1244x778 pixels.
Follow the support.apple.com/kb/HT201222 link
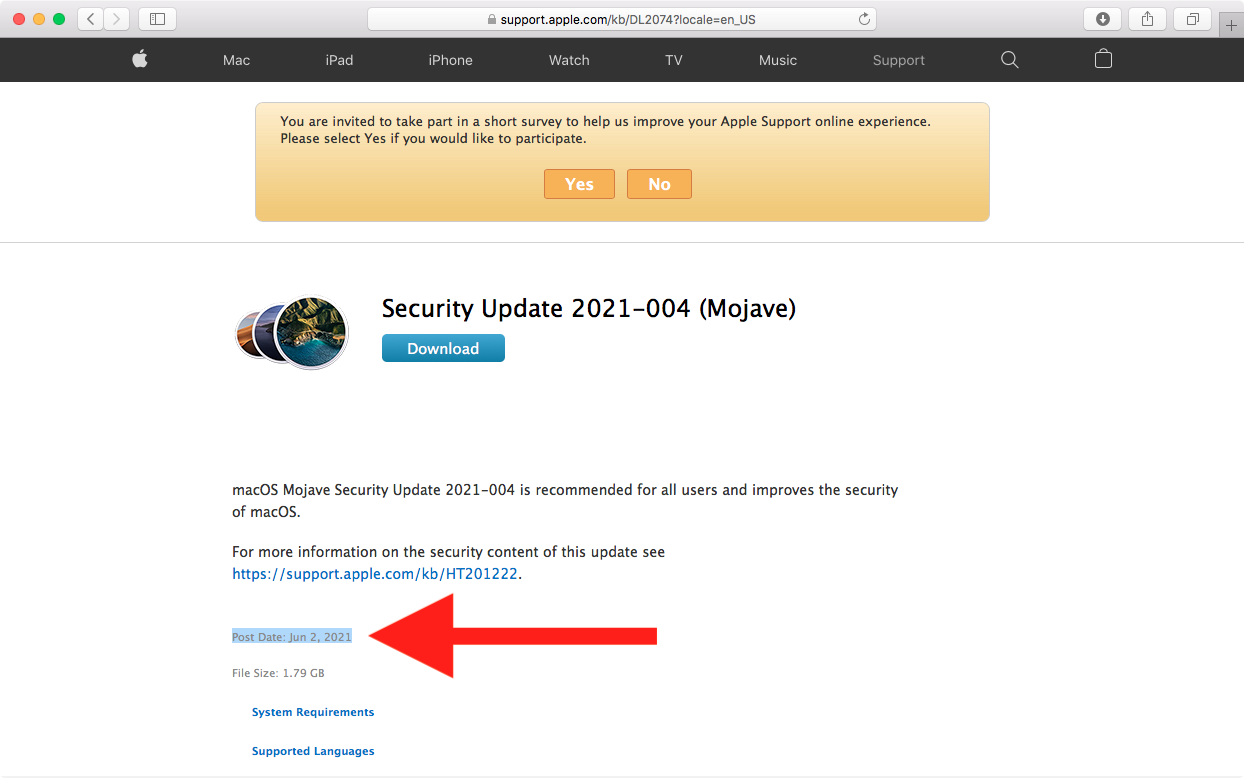(x=376, y=574)
